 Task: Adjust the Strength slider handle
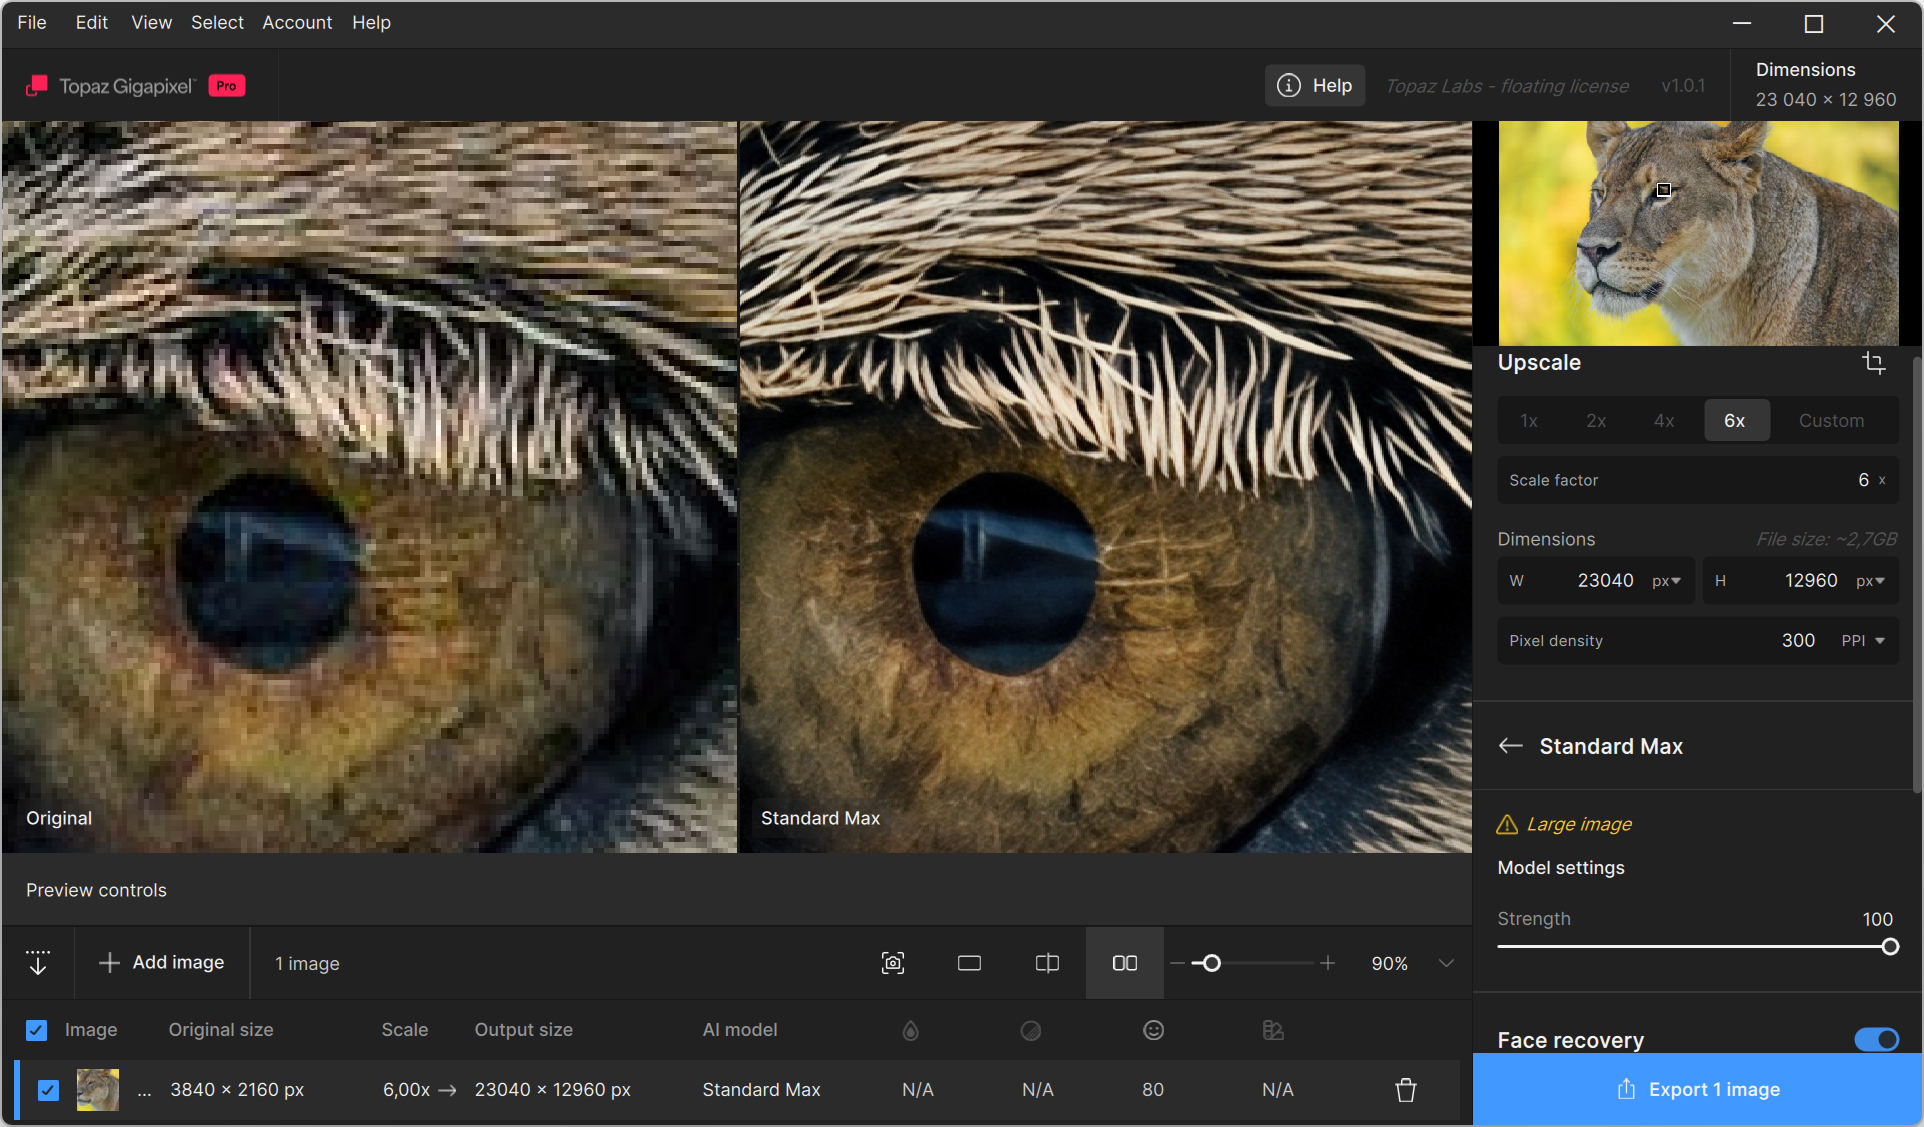click(x=1889, y=947)
